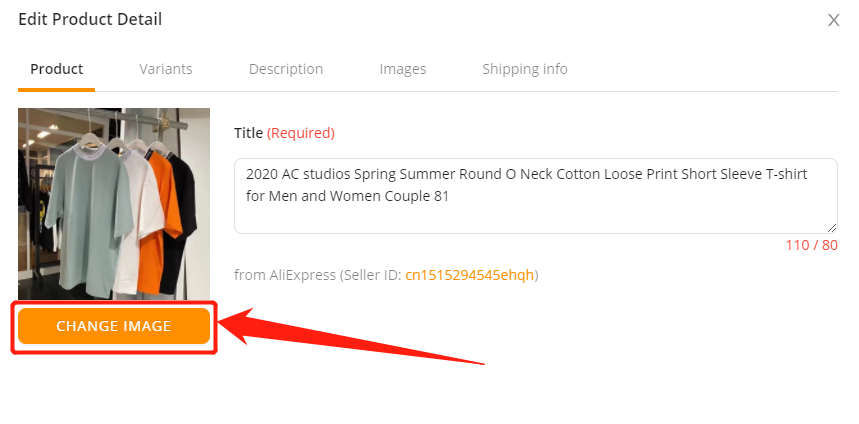This screenshot has width=859, height=424.
Task: Click the CHANGE IMAGE button
Action: (114, 326)
